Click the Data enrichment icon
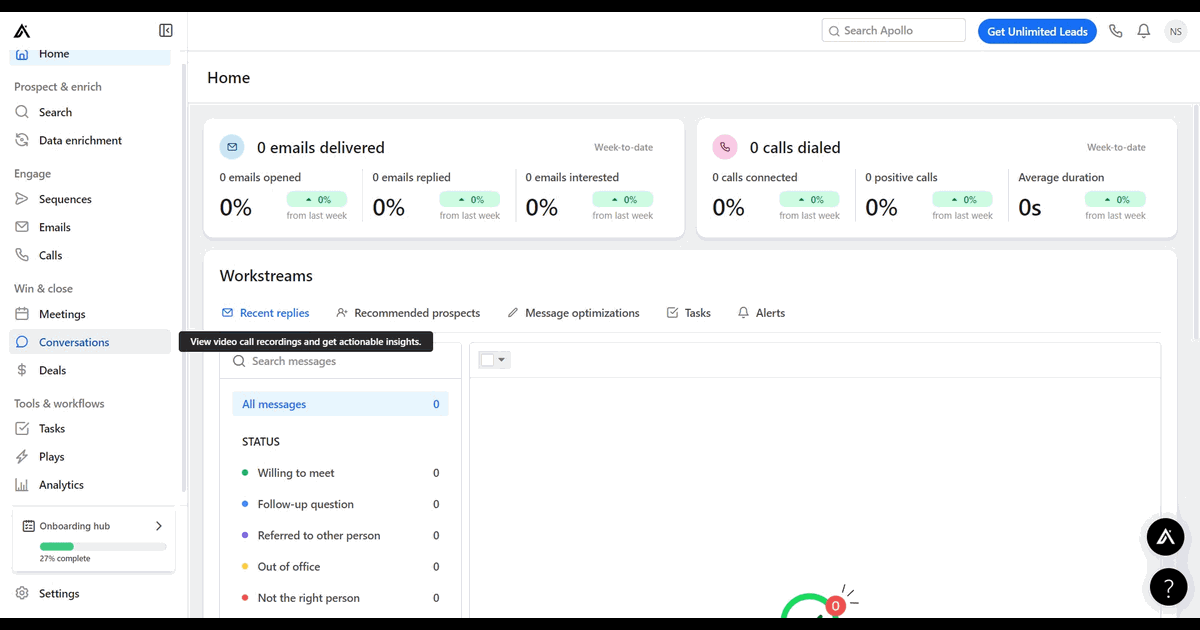This screenshot has width=1200, height=630. [x=22, y=140]
